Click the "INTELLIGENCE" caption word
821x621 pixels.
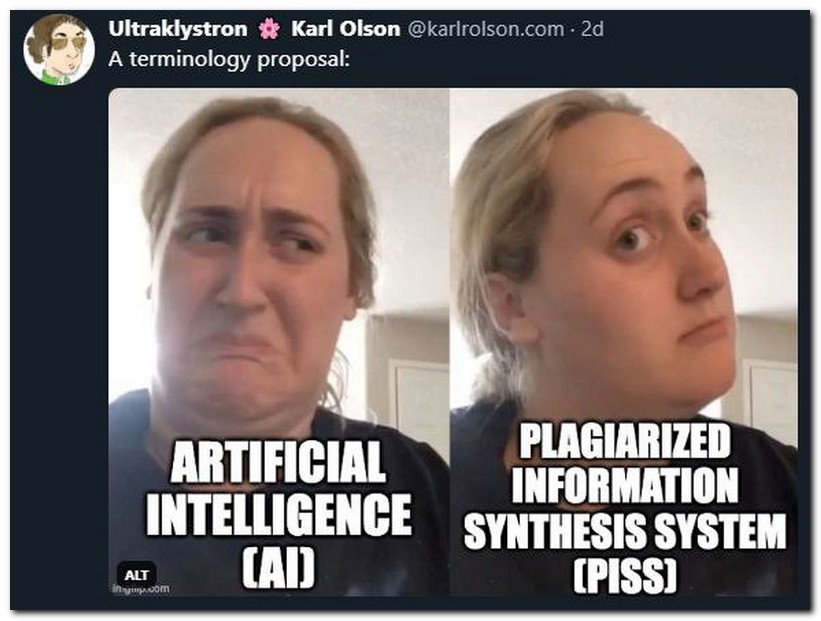coord(279,514)
